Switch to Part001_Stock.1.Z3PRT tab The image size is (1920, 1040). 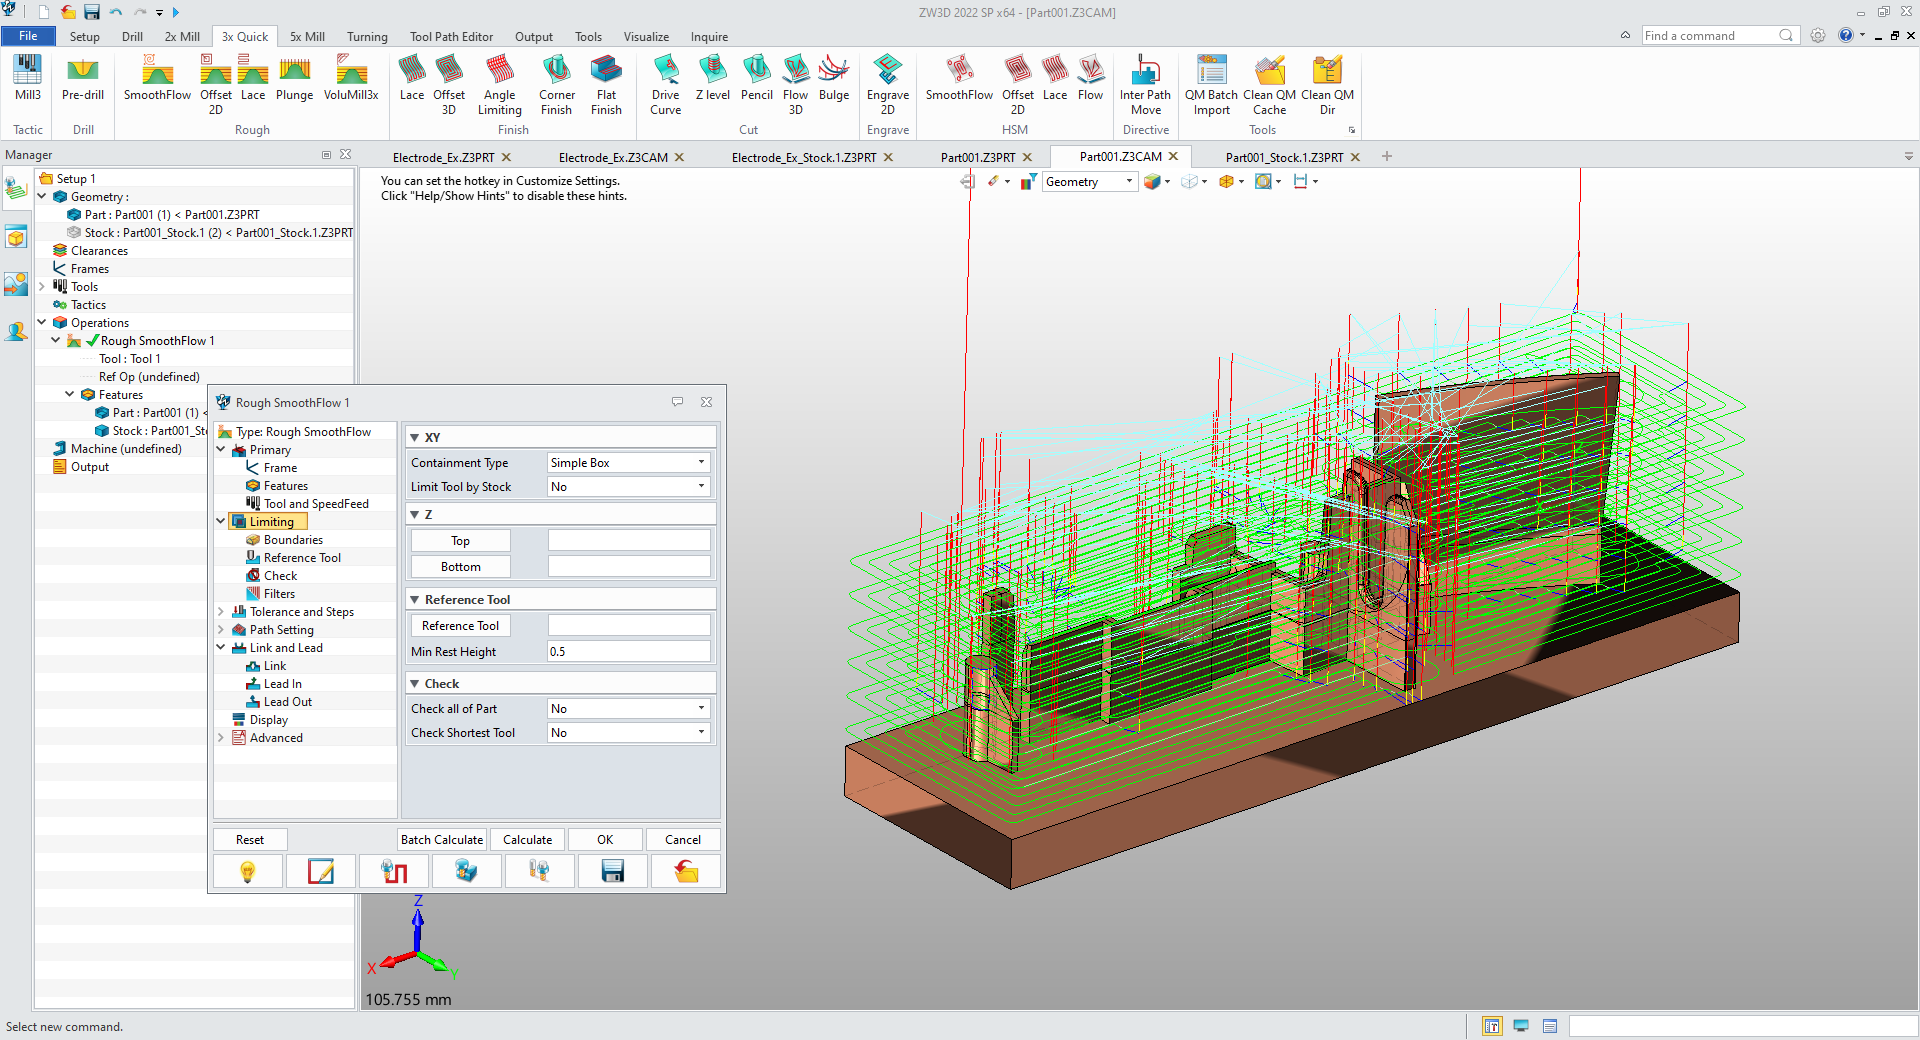tap(1284, 158)
